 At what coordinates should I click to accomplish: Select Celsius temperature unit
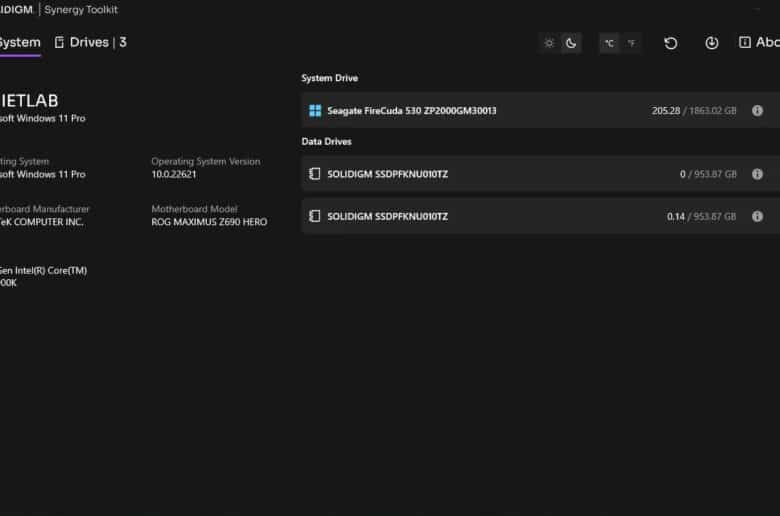[609, 43]
